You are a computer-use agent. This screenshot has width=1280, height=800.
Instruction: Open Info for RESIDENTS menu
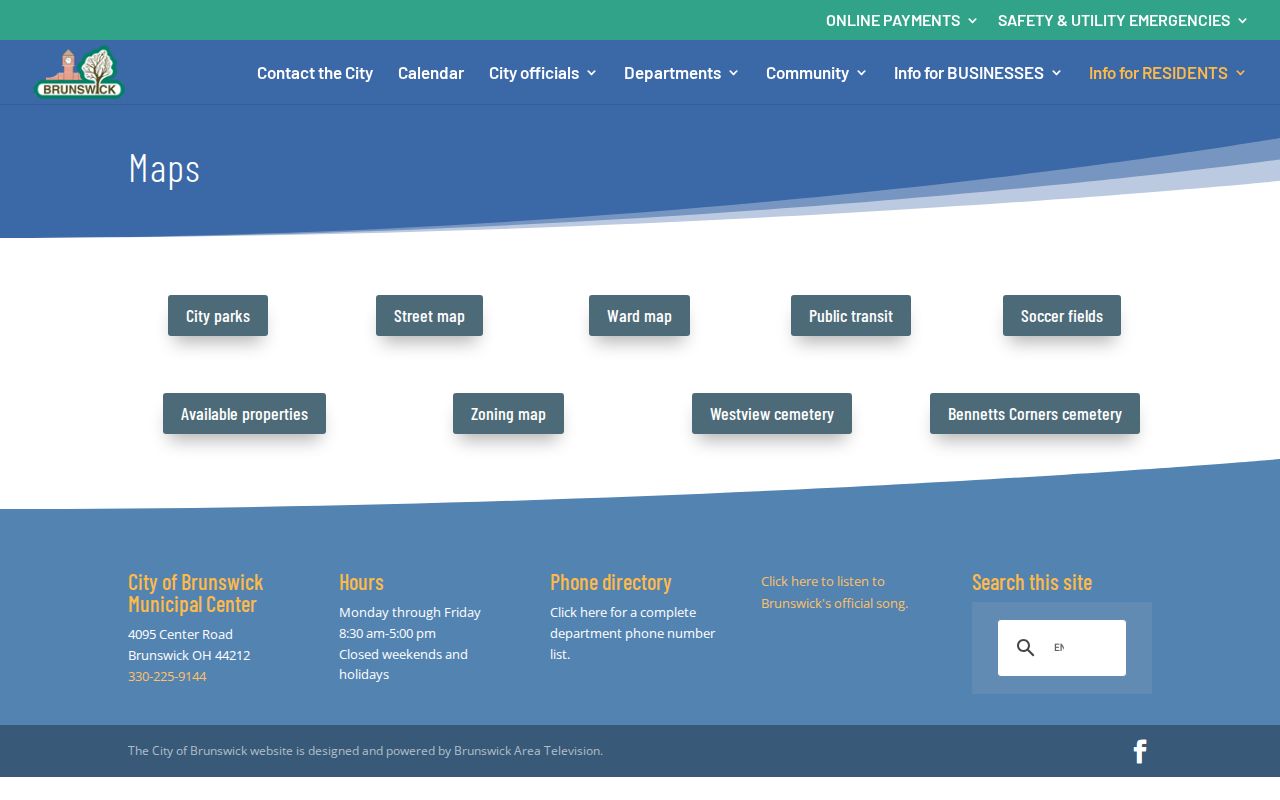1168,73
